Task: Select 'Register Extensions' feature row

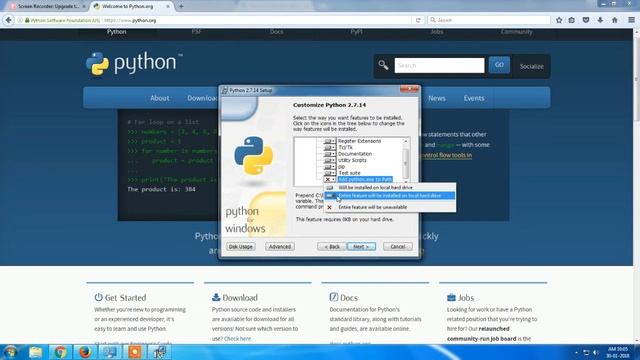Action: click(359, 141)
